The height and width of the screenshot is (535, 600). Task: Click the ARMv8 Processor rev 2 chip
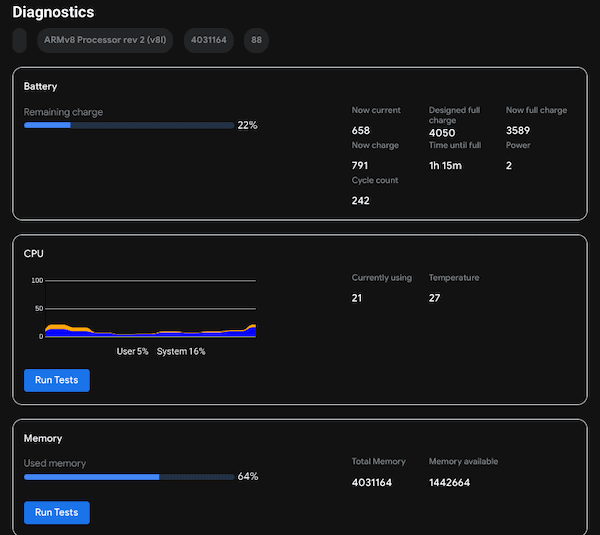pos(105,41)
